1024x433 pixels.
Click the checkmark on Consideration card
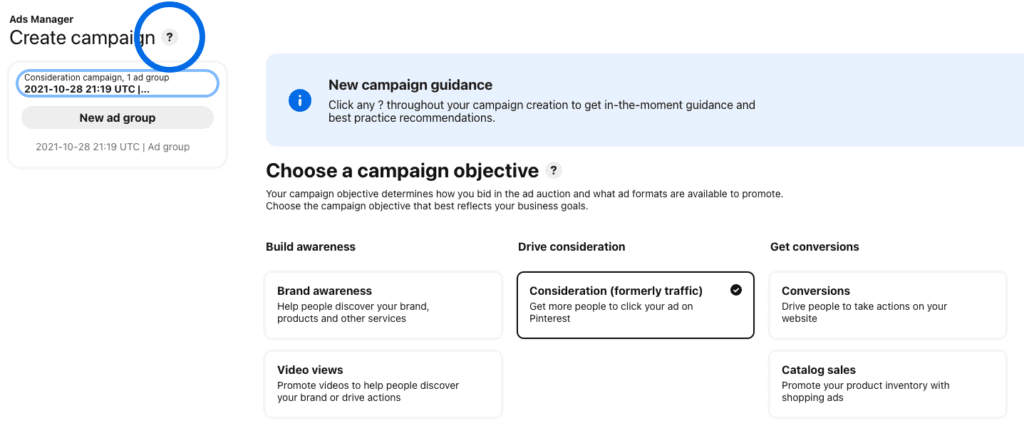click(736, 290)
